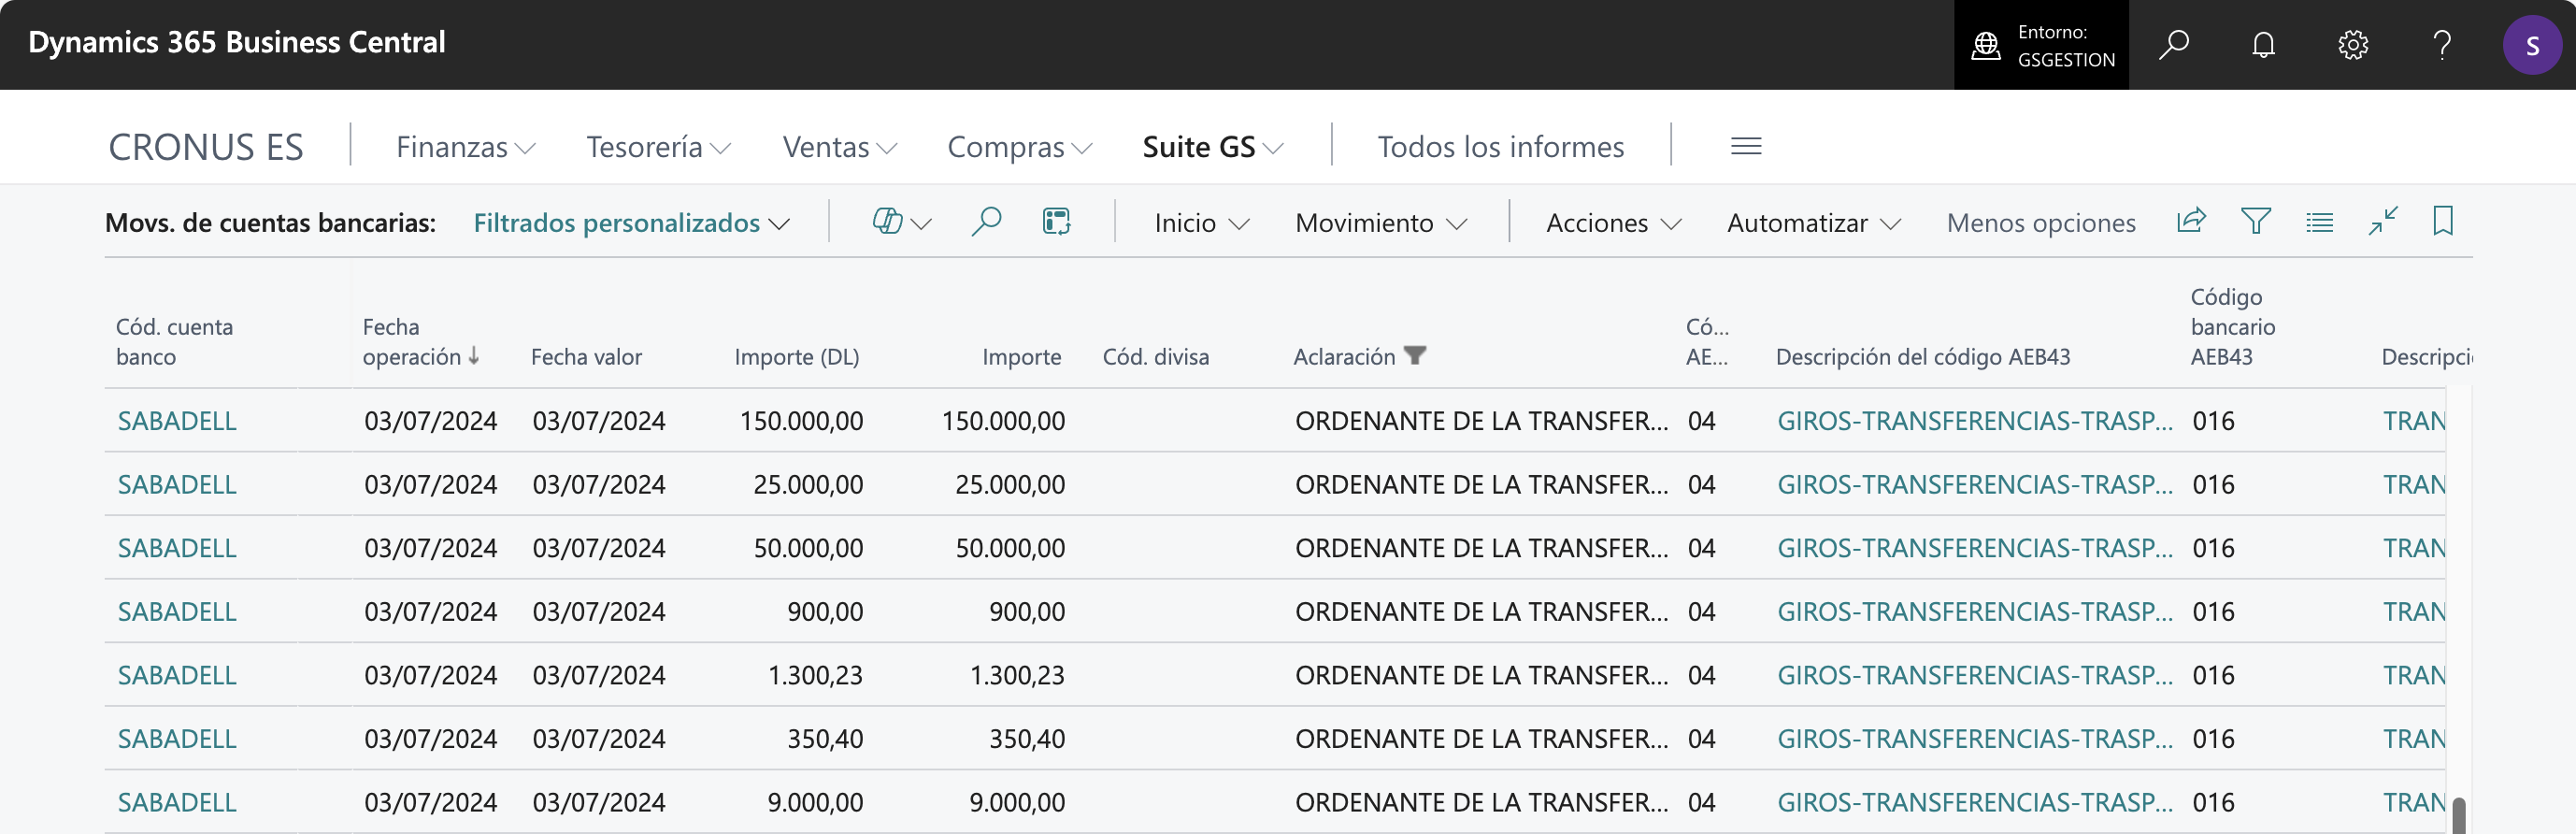
Task: Click Aclaración cell in 1.300,23 row
Action: 1482,676
